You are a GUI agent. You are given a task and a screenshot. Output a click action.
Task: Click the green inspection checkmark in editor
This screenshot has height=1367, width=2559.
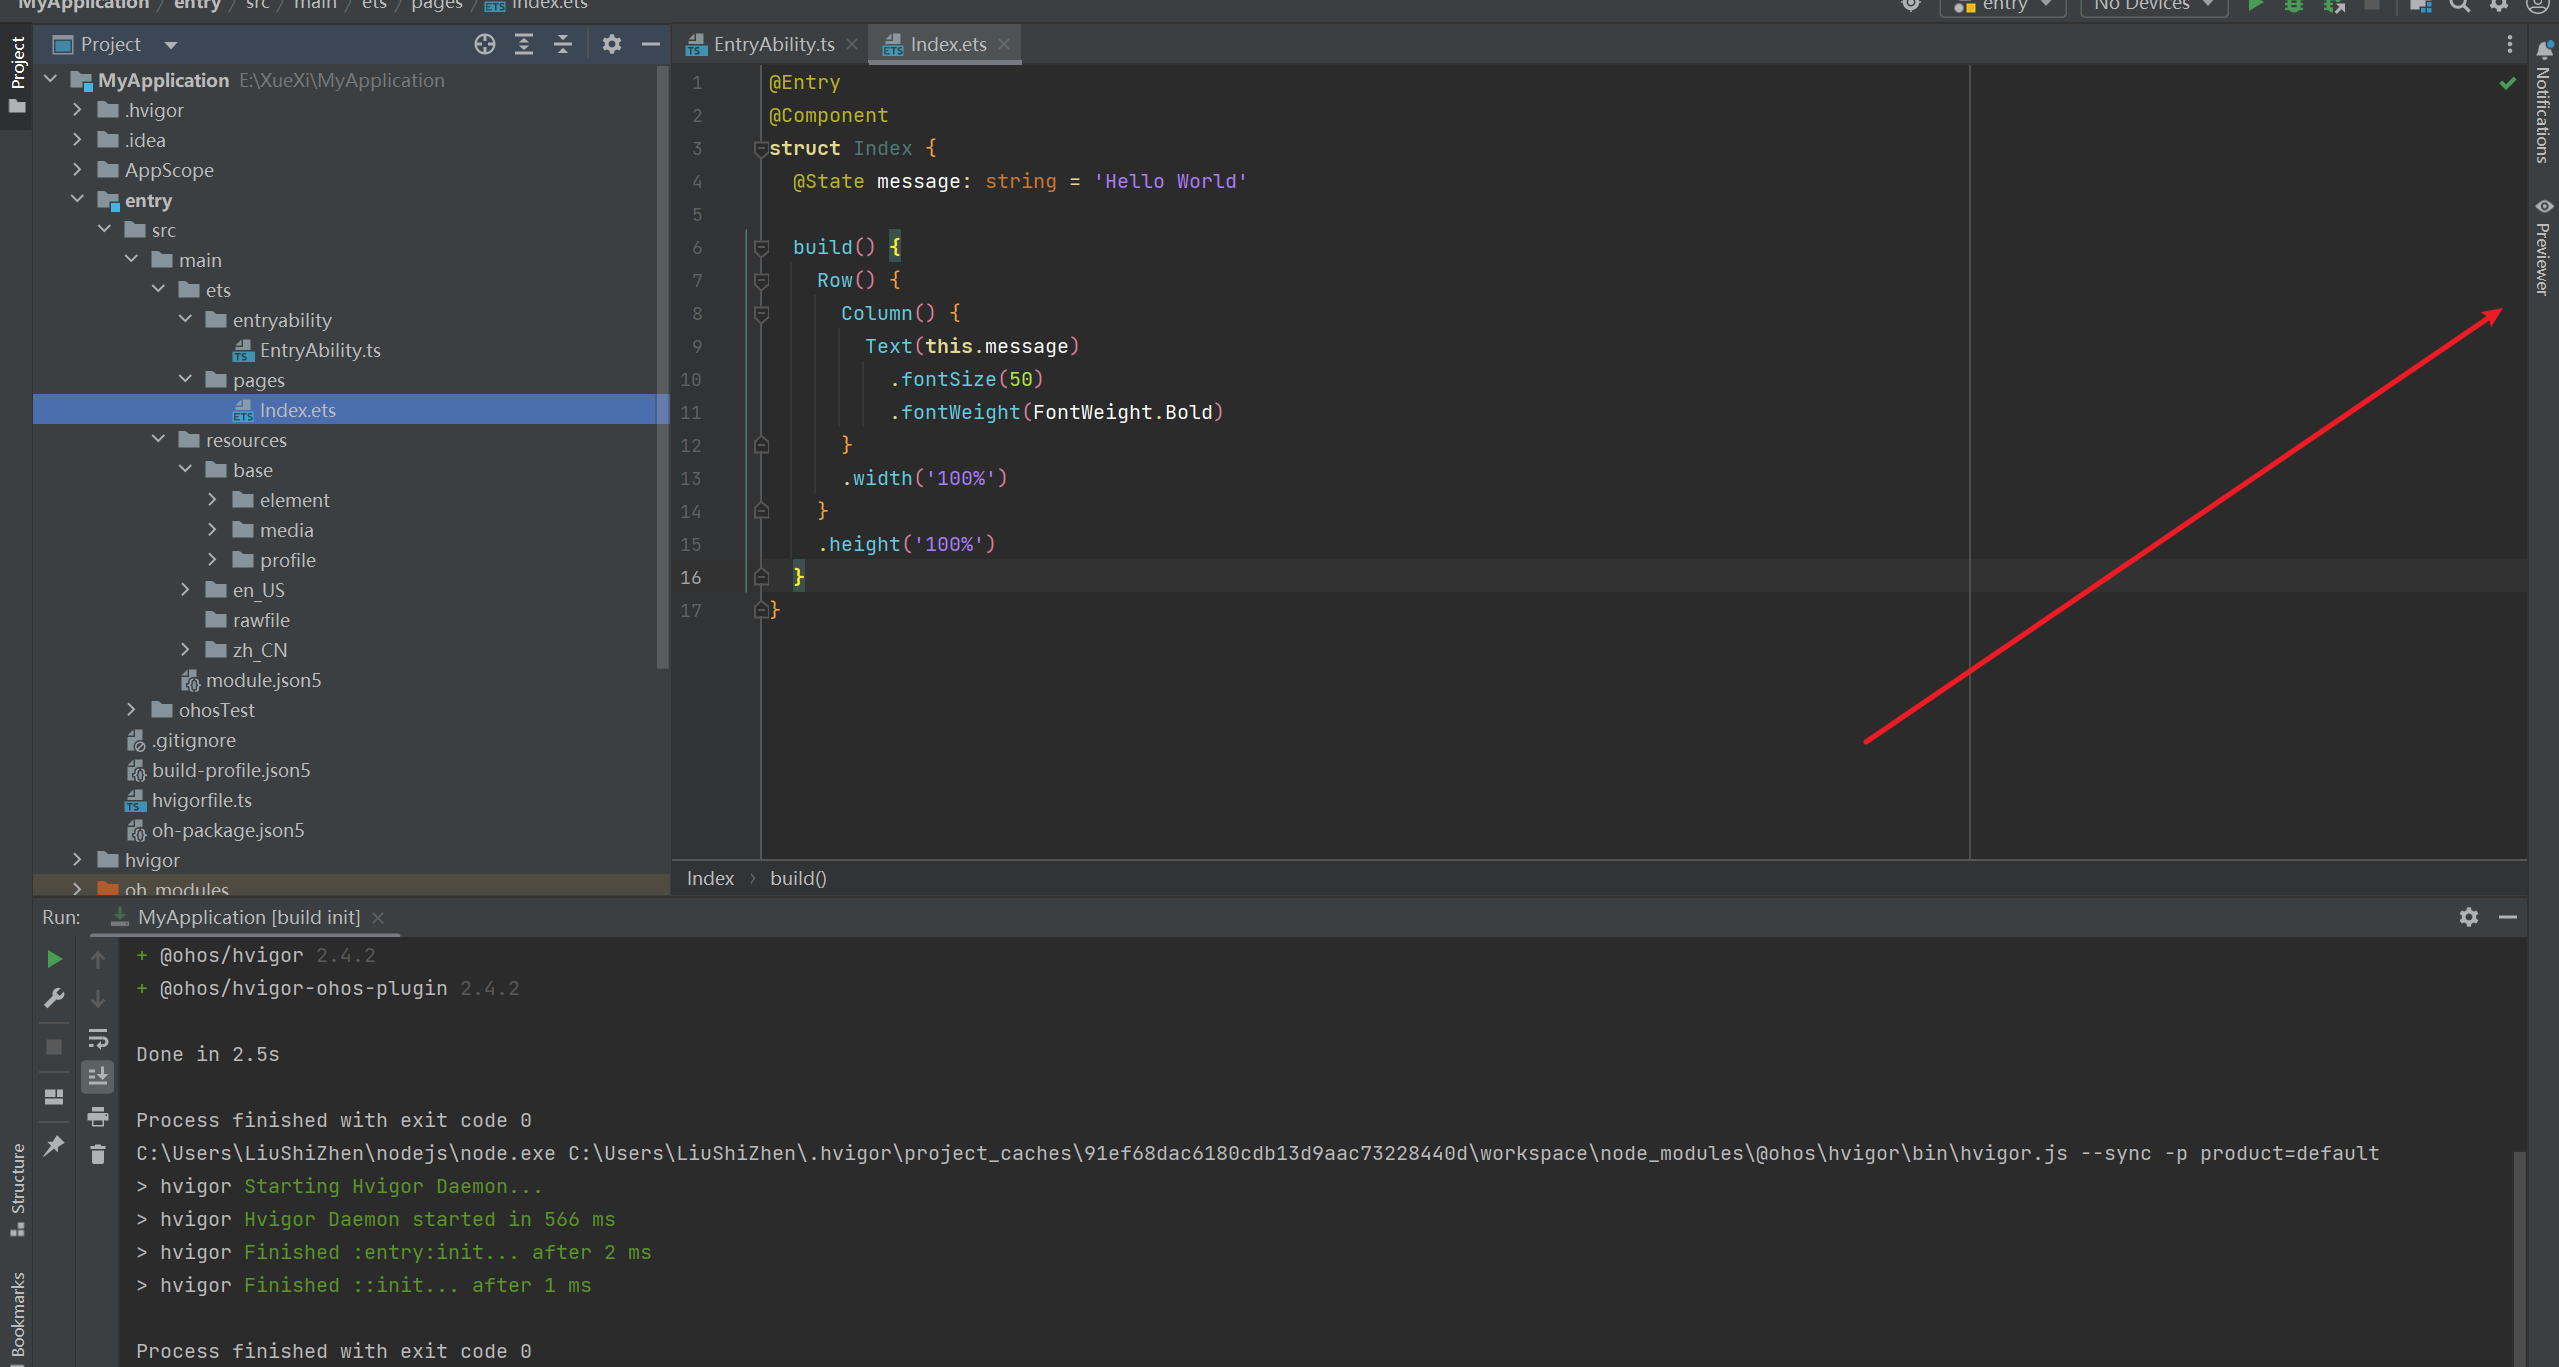[x=2508, y=83]
